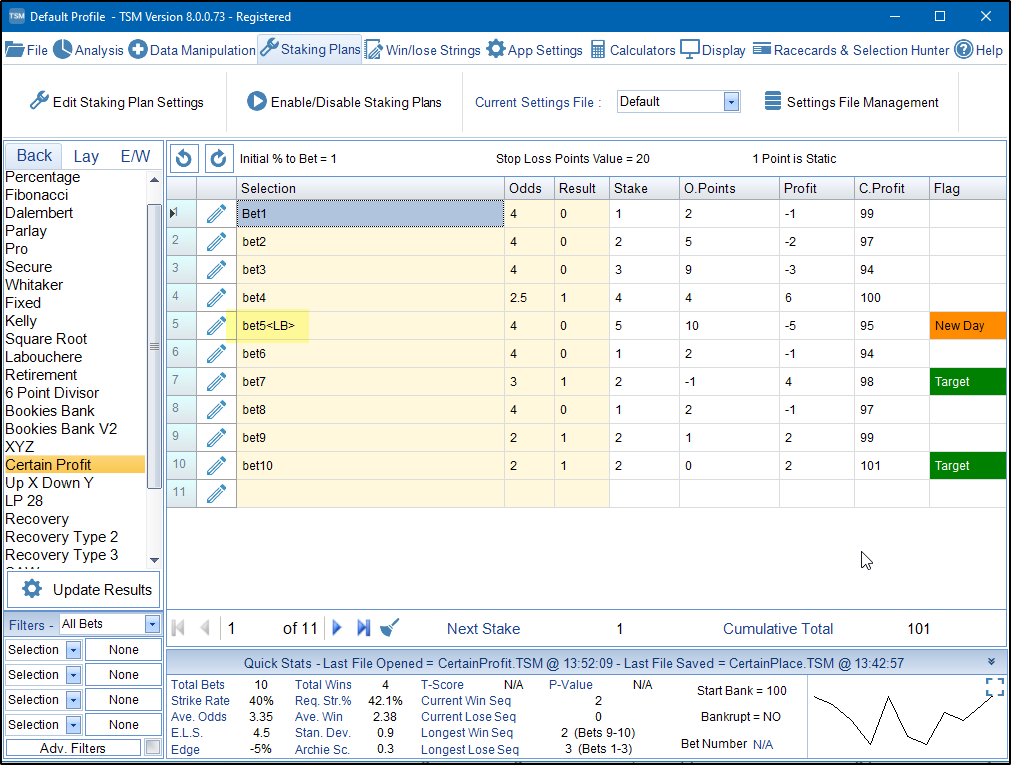Click the redo arrow above the bets grid

coord(218,158)
